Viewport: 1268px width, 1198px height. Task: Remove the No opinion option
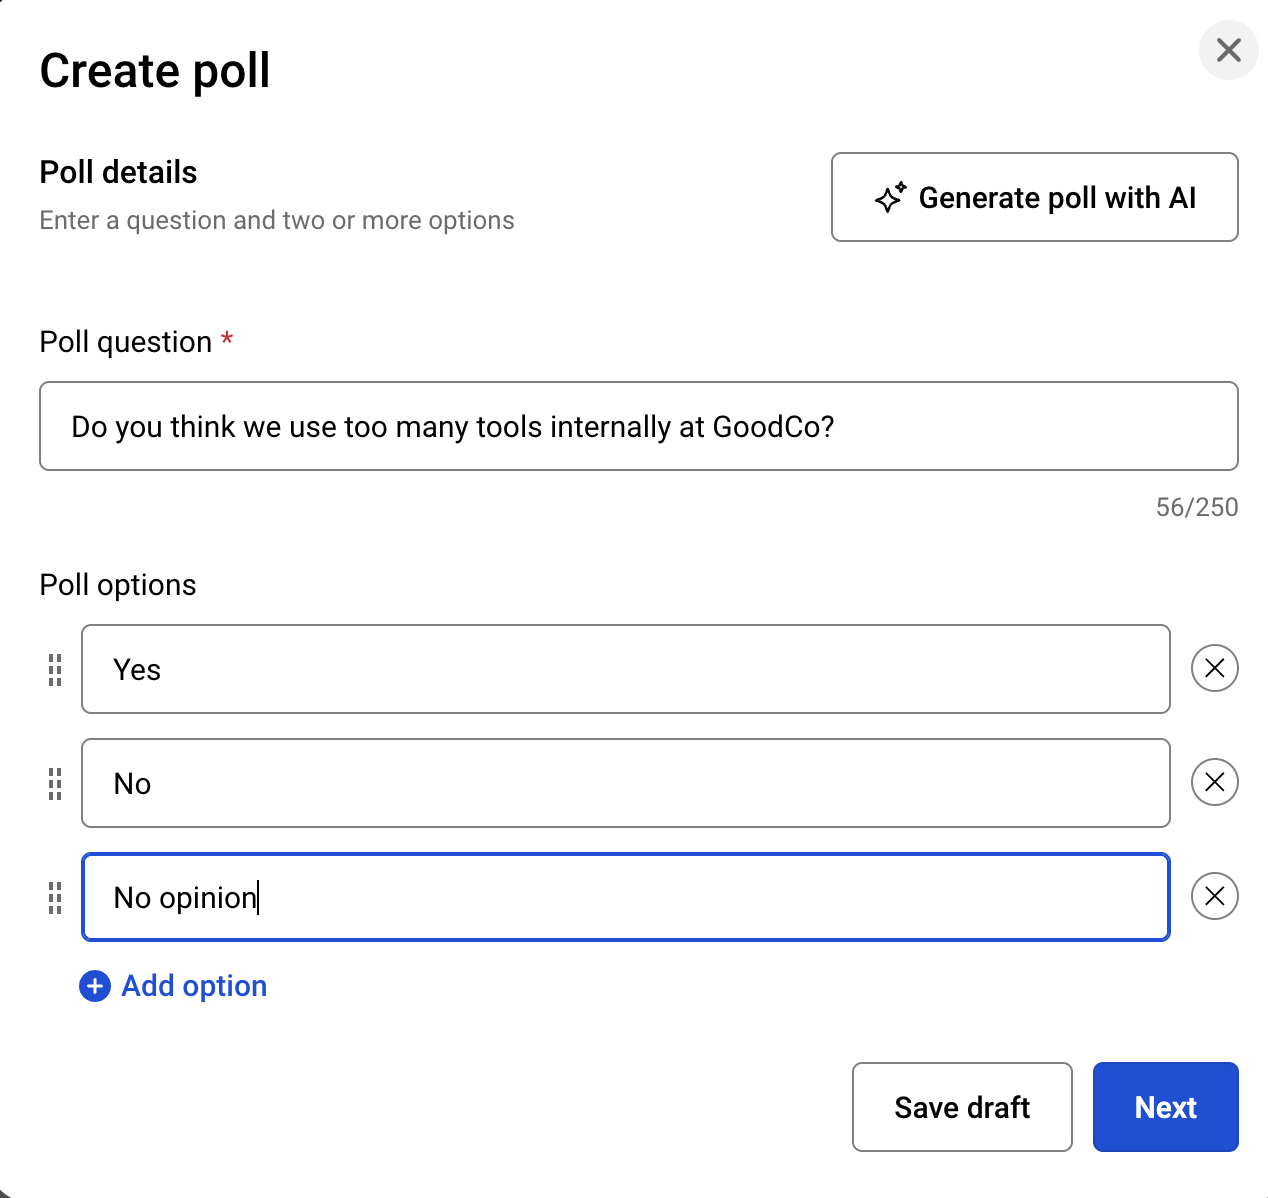[1214, 896]
